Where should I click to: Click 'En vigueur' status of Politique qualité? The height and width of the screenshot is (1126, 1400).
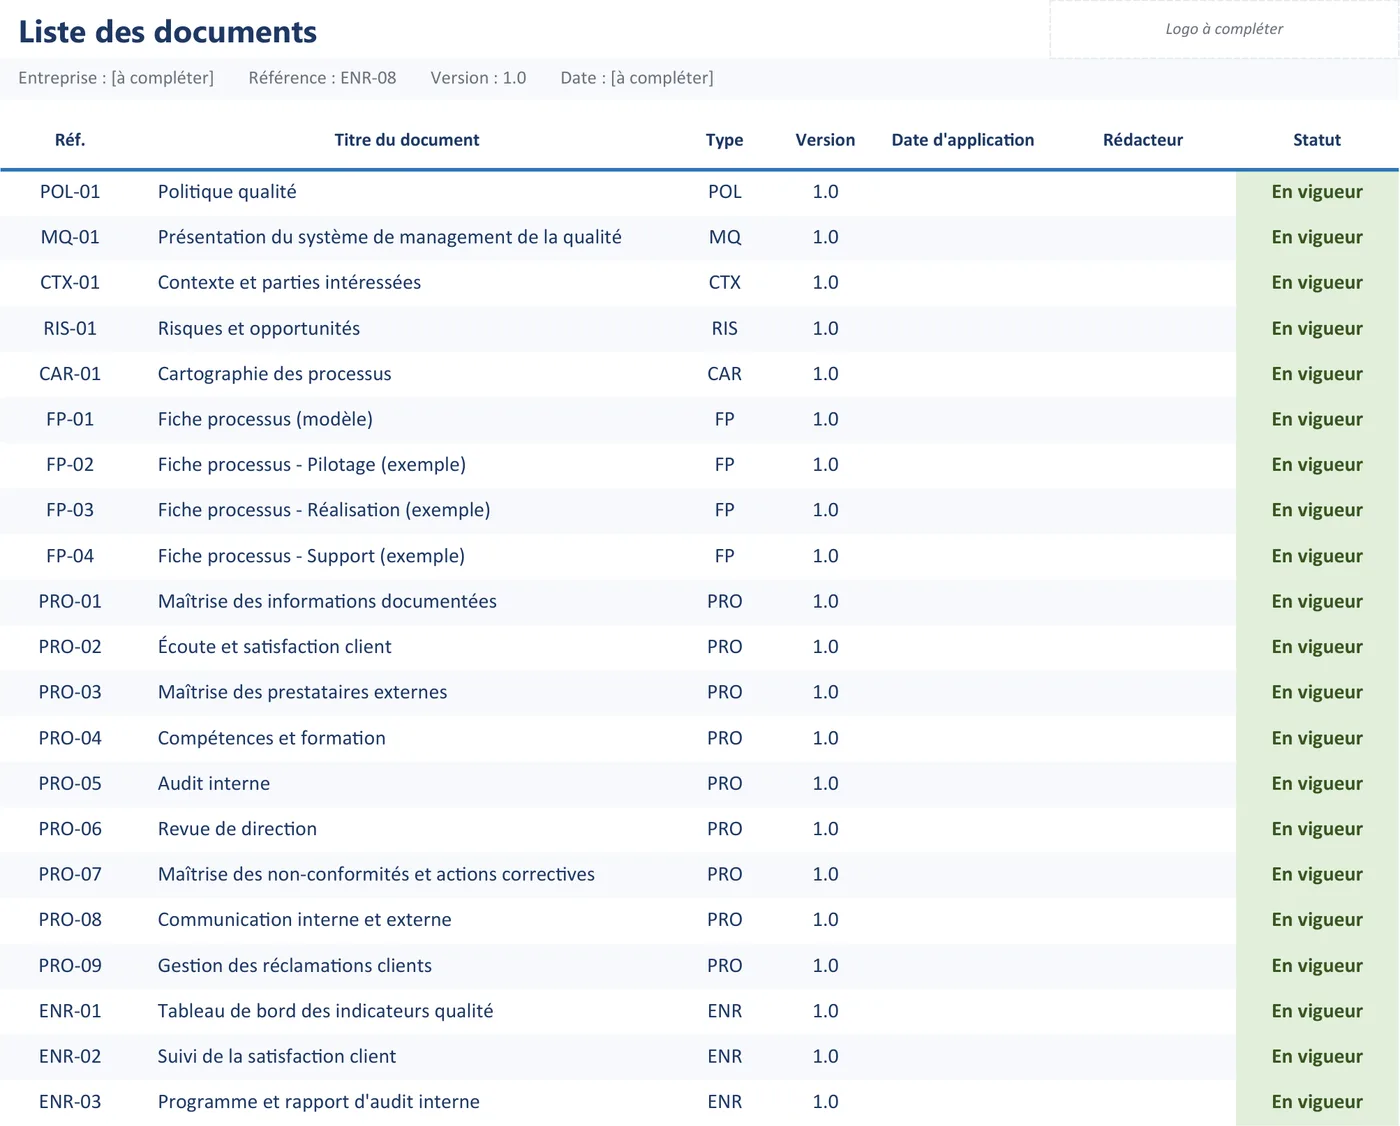coord(1317,192)
